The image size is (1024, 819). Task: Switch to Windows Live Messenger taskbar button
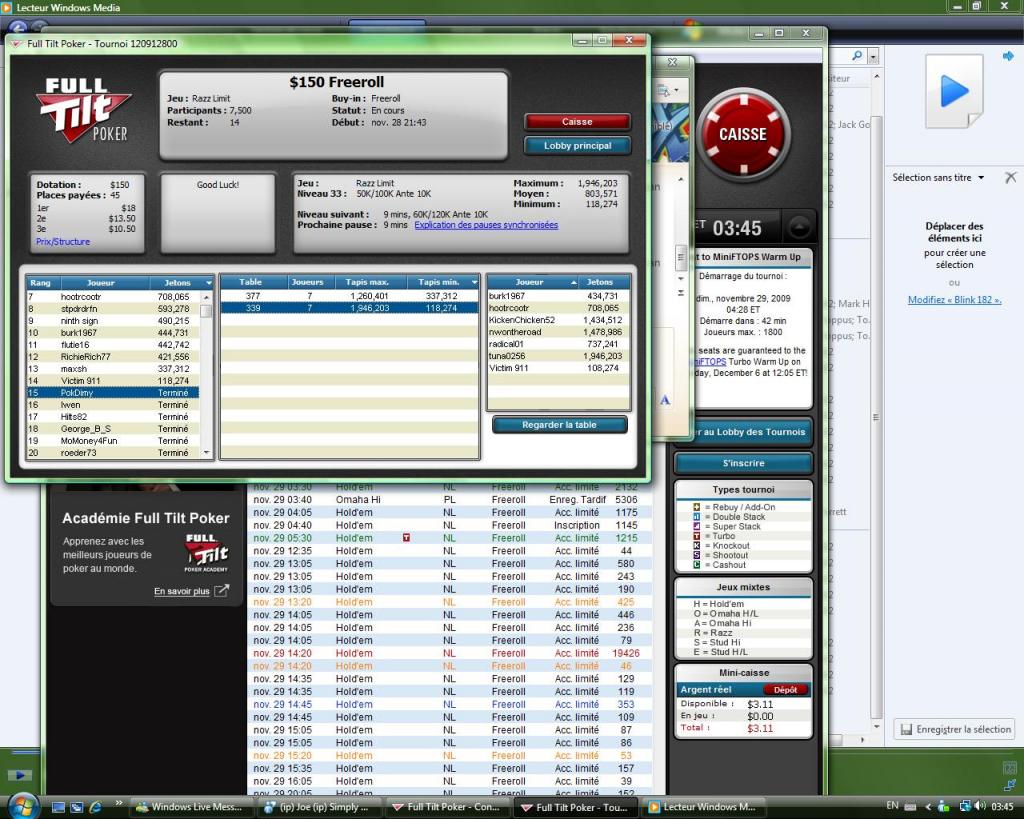pos(191,807)
